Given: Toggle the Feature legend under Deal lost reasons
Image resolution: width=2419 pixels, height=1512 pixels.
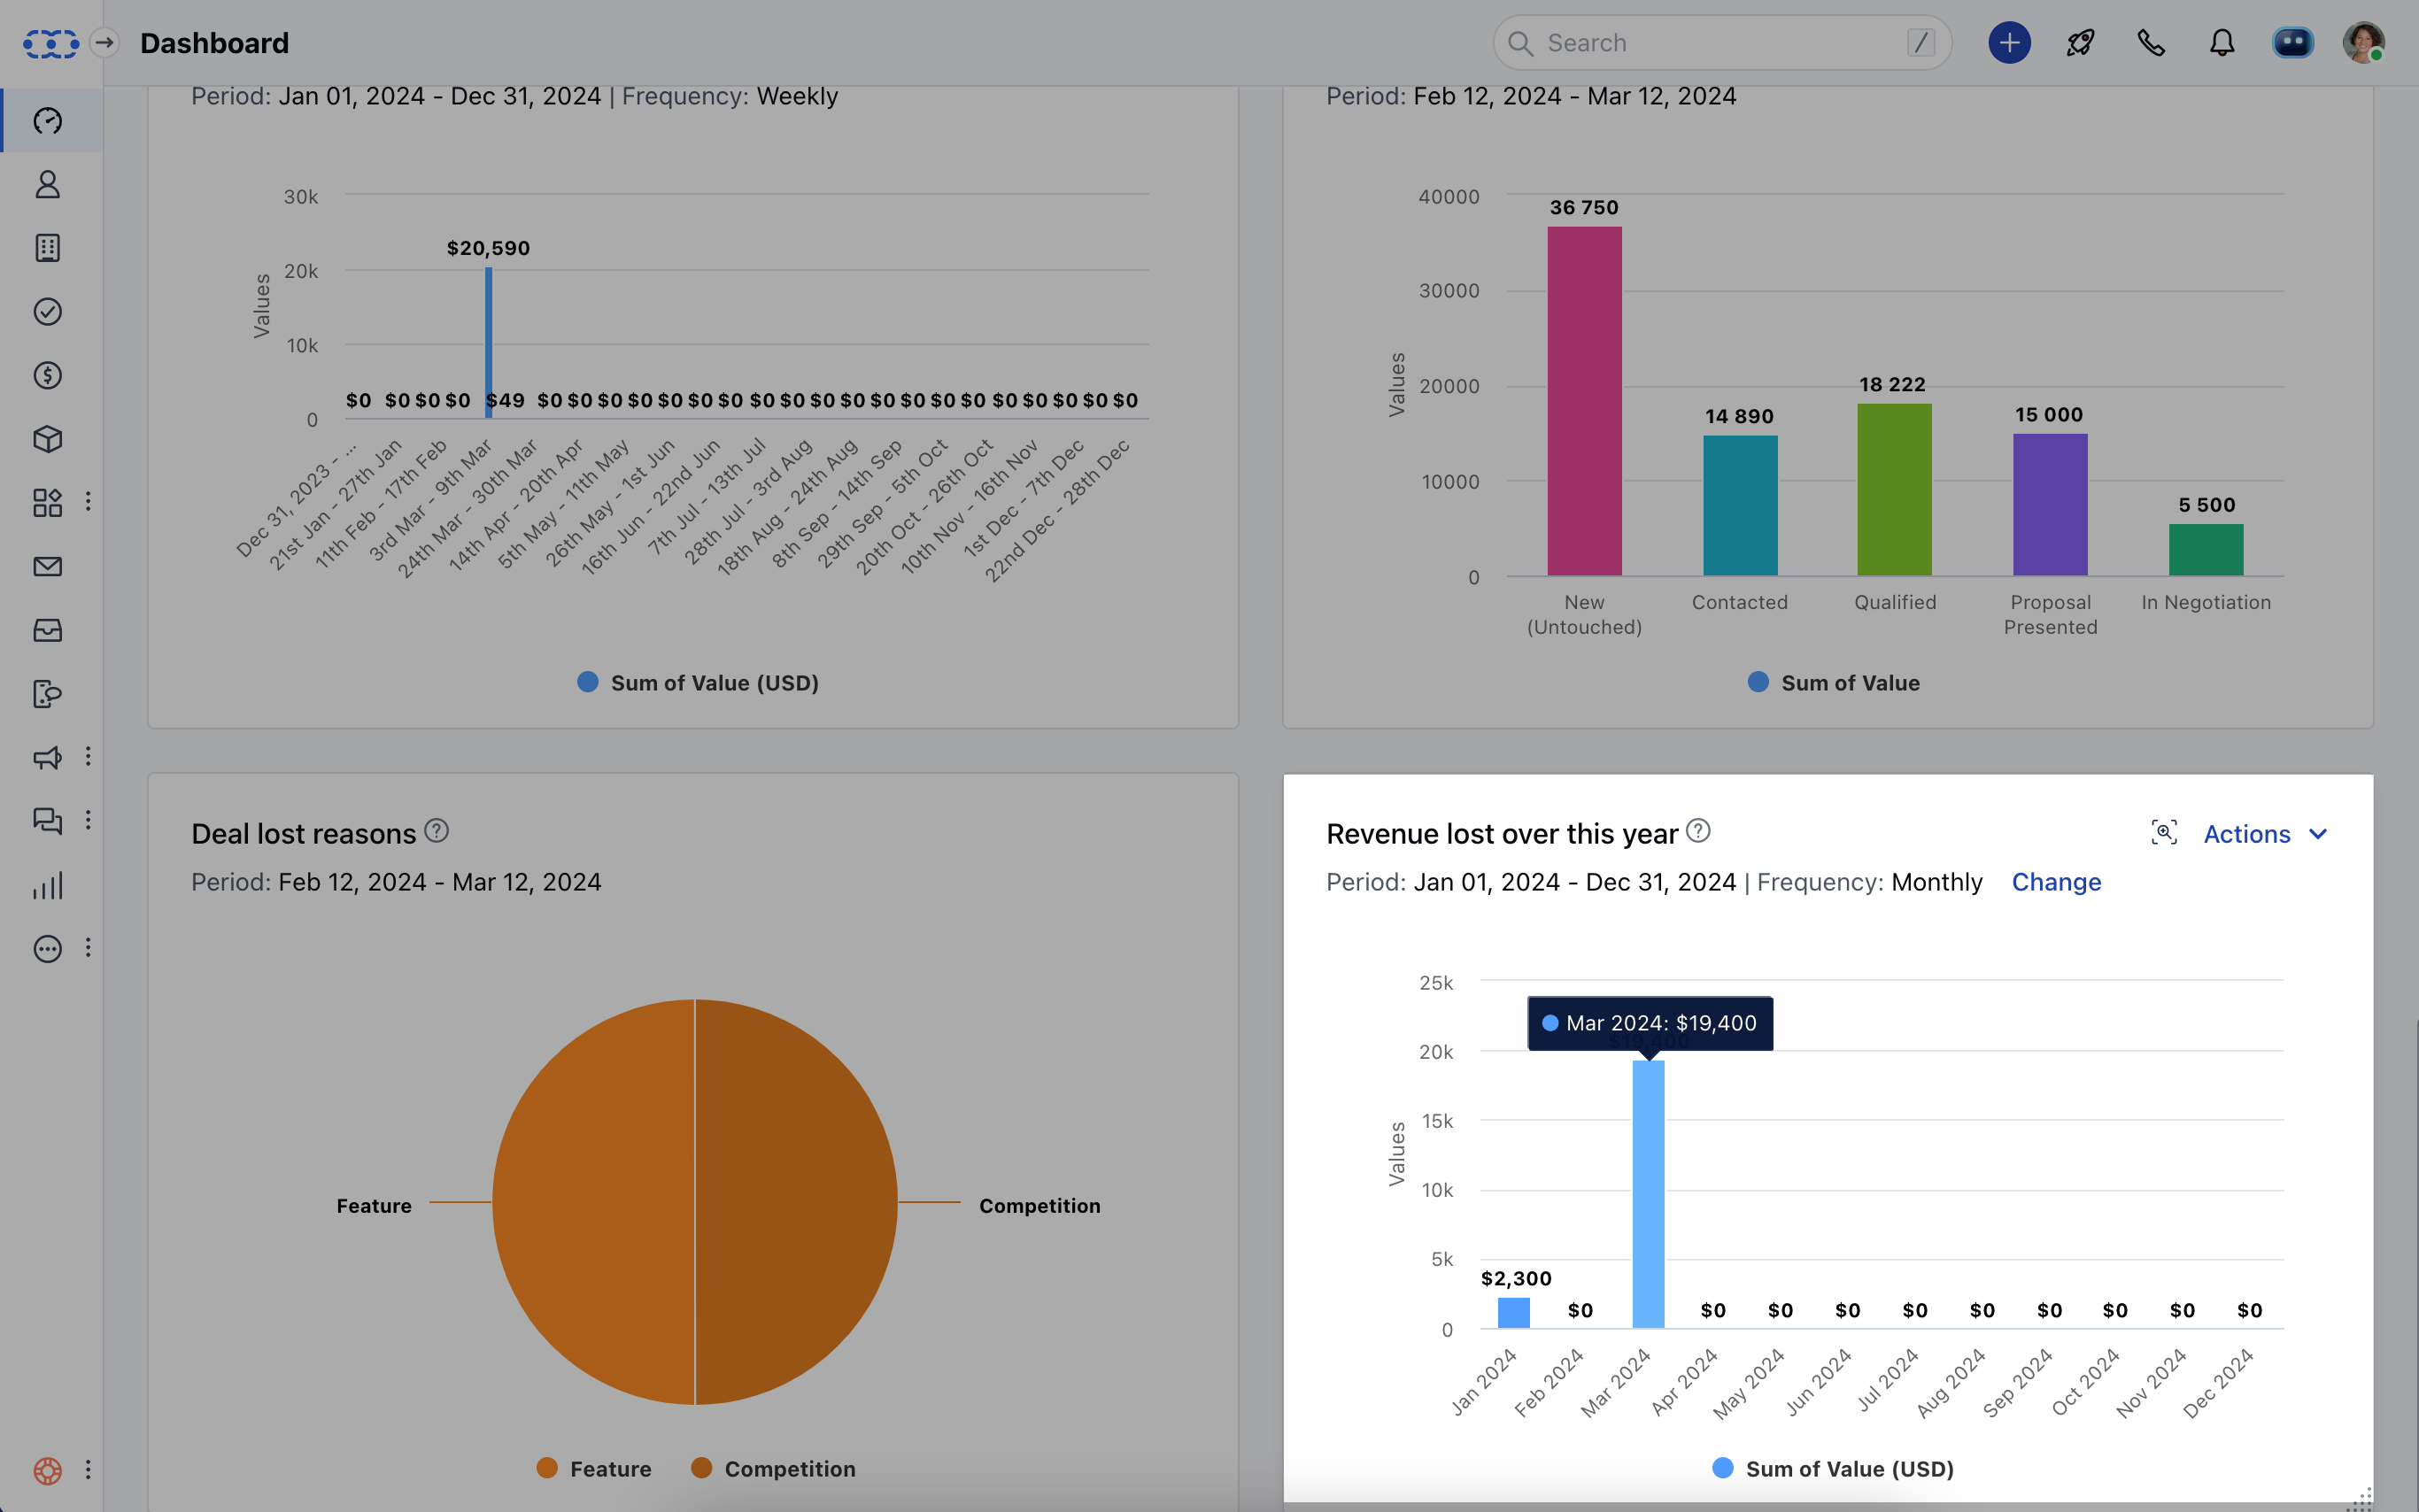Looking at the screenshot, I should coord(594,1468).
